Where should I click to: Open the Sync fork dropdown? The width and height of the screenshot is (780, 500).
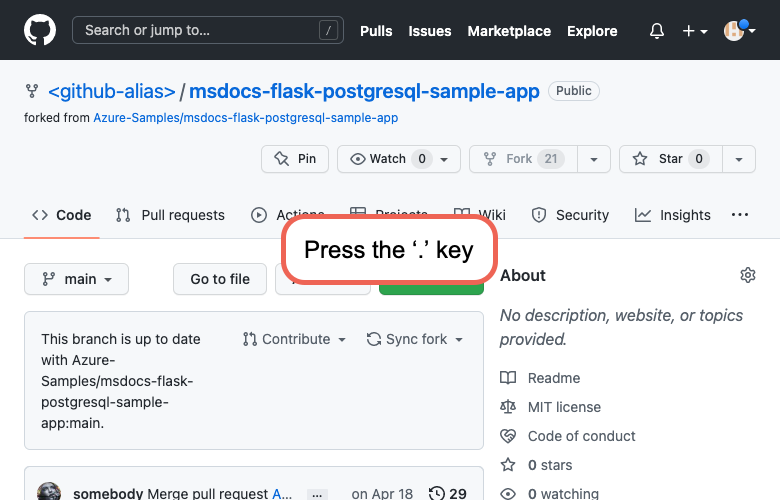tap(415, 339)
